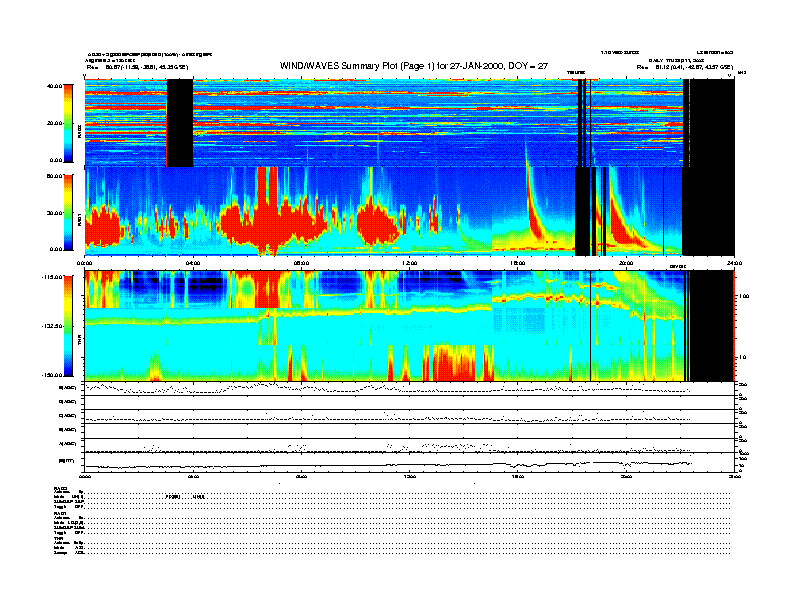This screenshot has width=792, height=612.
Task: Click the 60.00 label on RAD1 scale
Action: click(x=54, y=176)
